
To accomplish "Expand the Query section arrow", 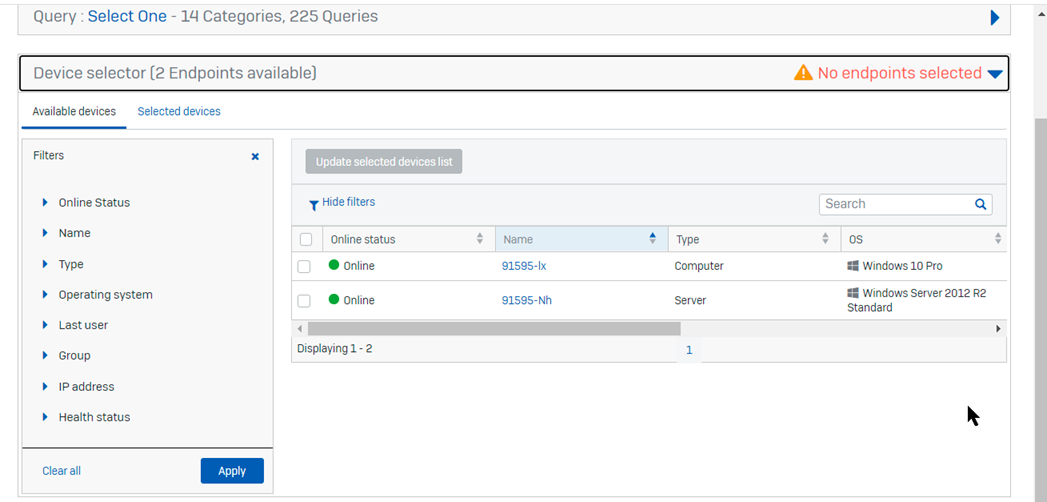I will [994, 18].
